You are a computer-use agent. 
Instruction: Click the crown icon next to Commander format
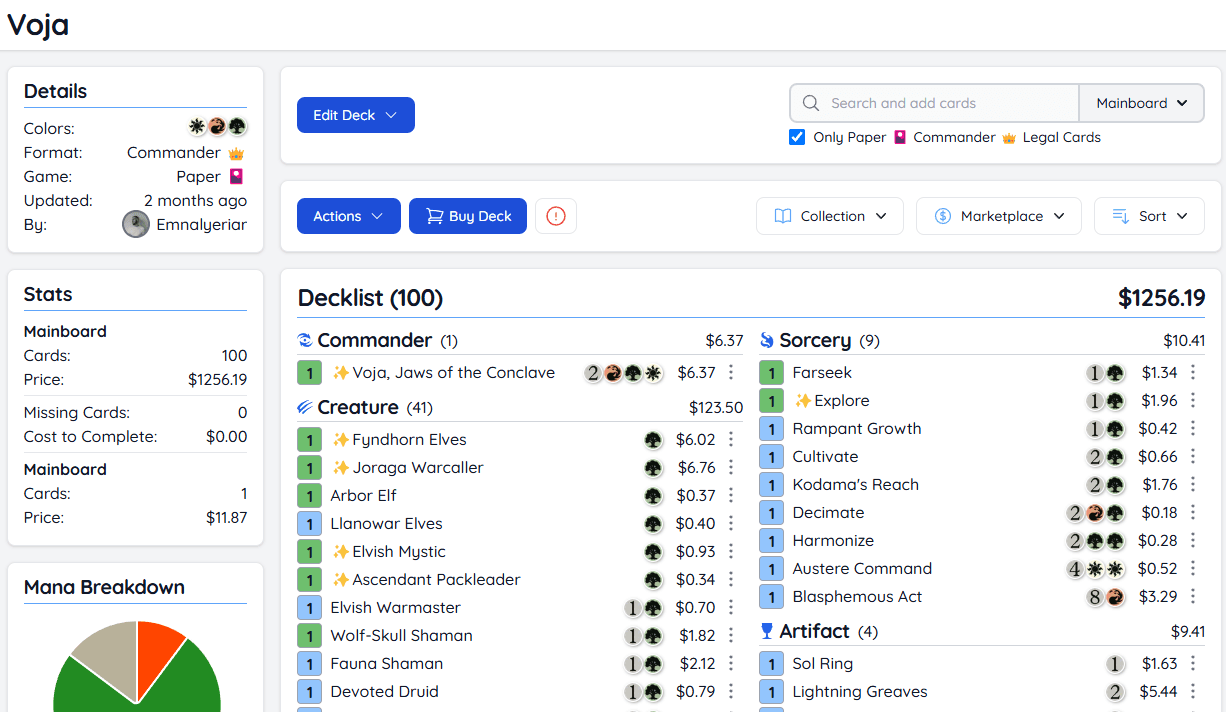point(237,152)
